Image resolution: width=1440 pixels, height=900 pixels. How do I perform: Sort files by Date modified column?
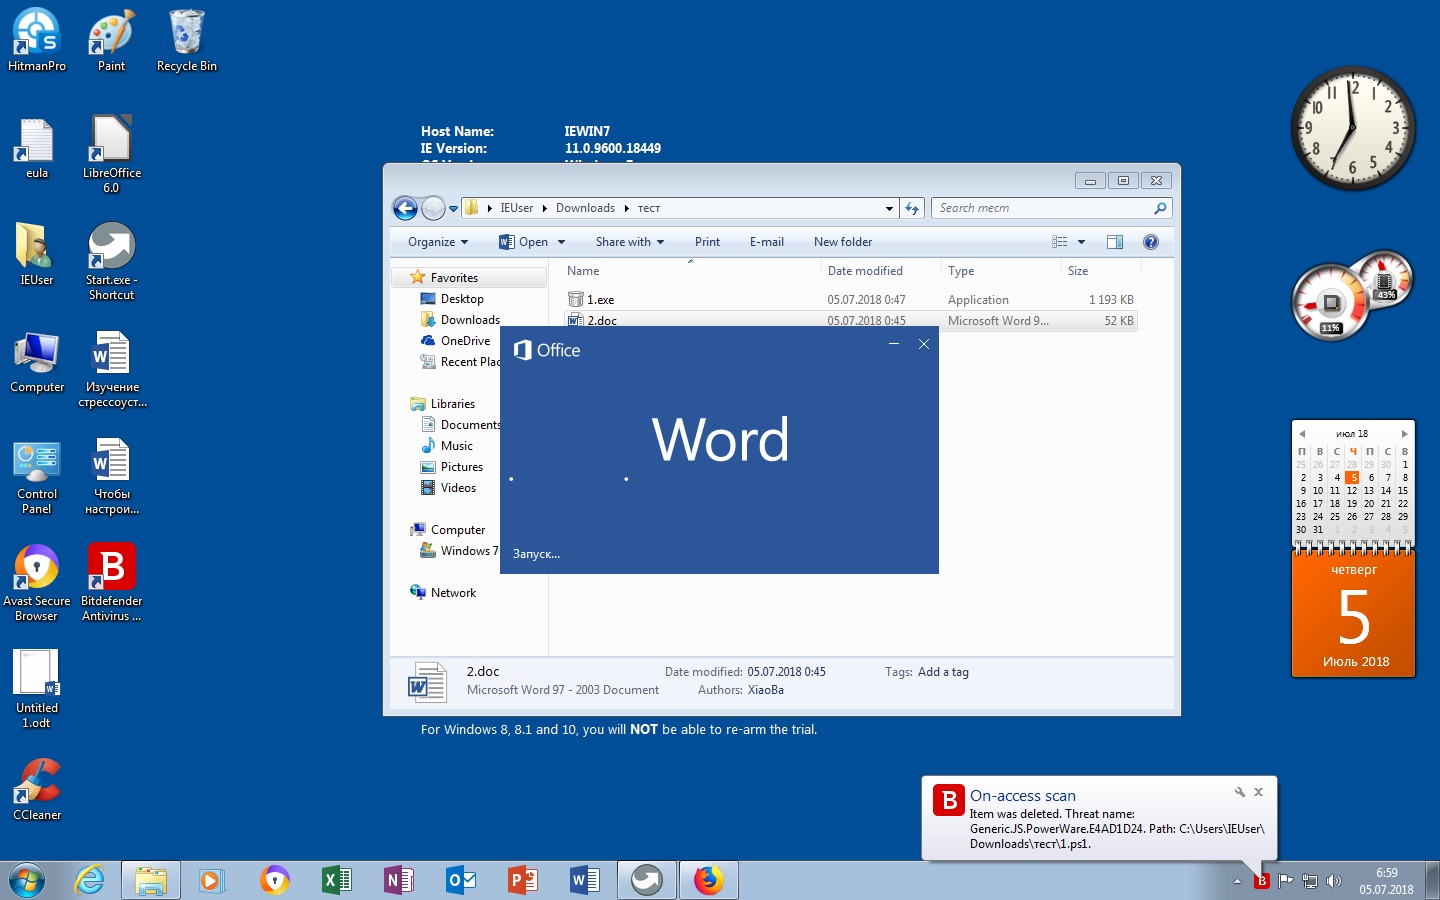pyautogui.click(x=880, y=271)
